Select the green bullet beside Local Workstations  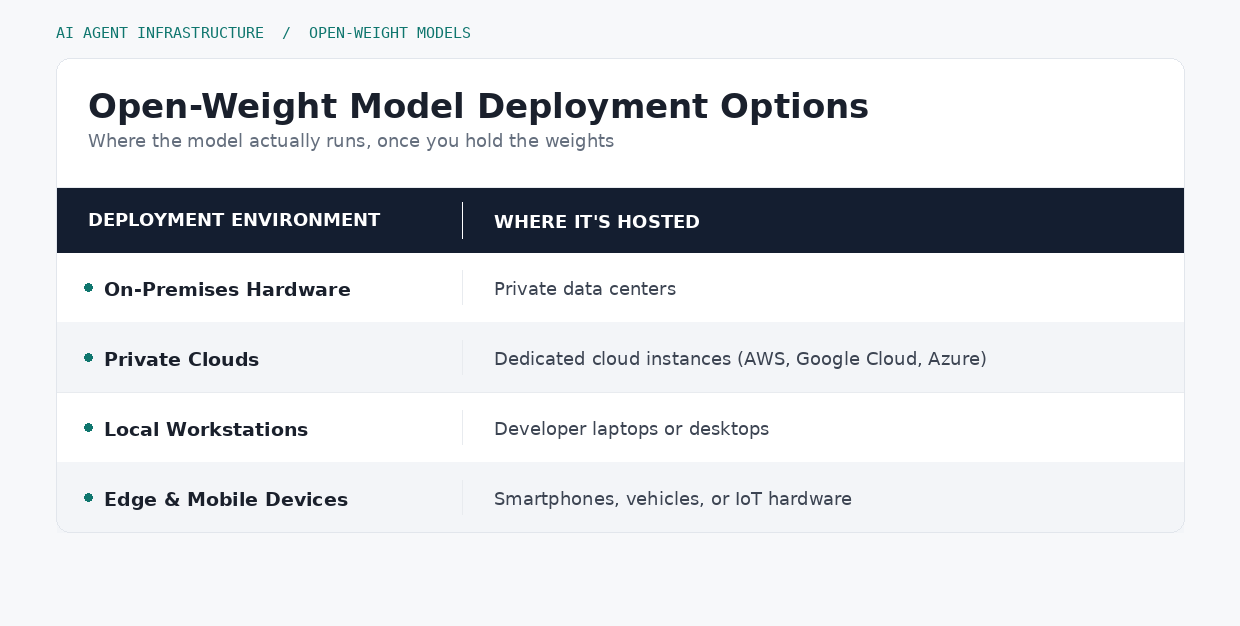pyautogui.click(x=89, y=428)
